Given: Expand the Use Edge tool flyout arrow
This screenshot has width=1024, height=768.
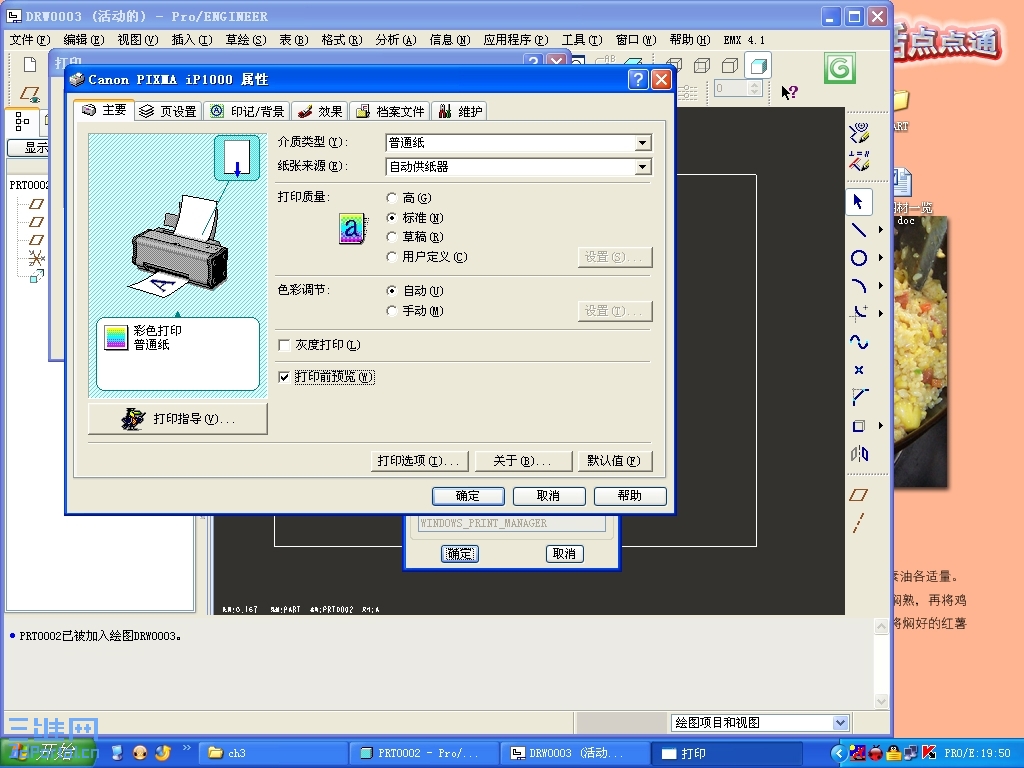Looking at the screenshot, I should [x=880, y=426].
